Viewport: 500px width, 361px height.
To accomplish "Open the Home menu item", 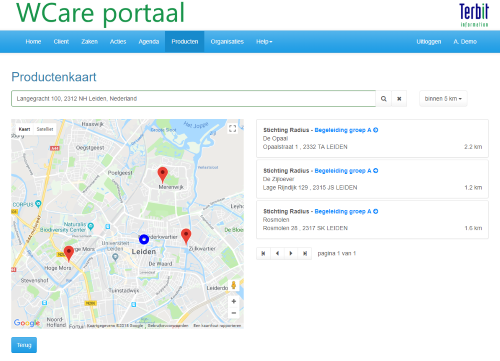I will [33, 42].
